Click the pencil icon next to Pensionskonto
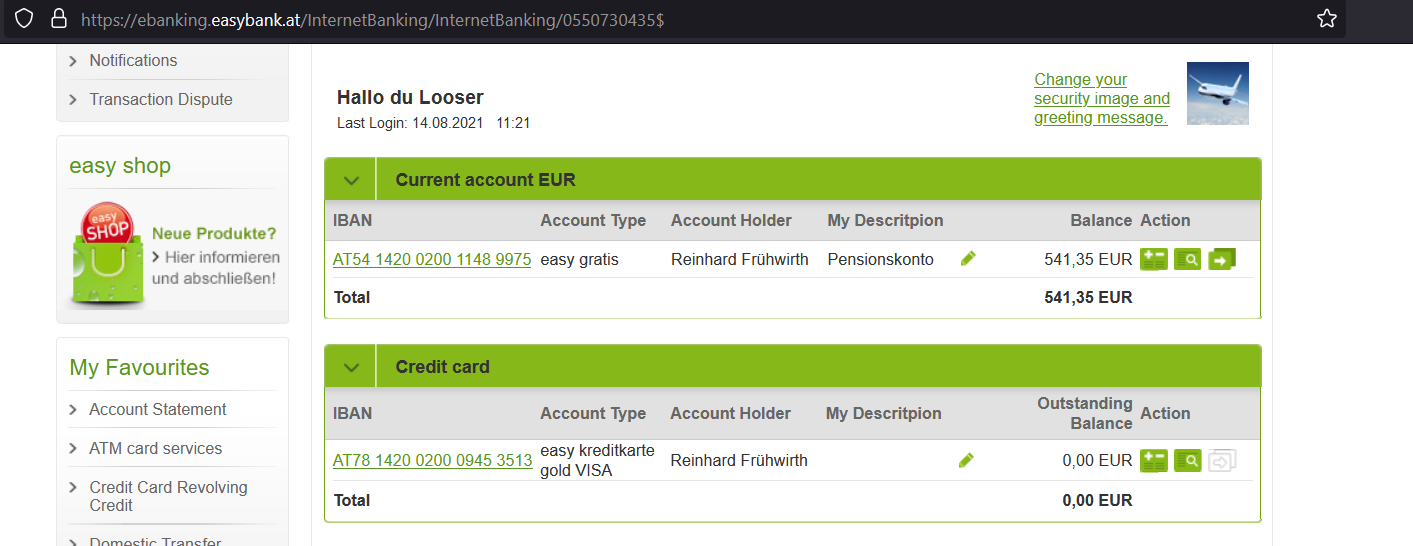The height and width of the screenshot is (546, 1413). pos(967,259)
